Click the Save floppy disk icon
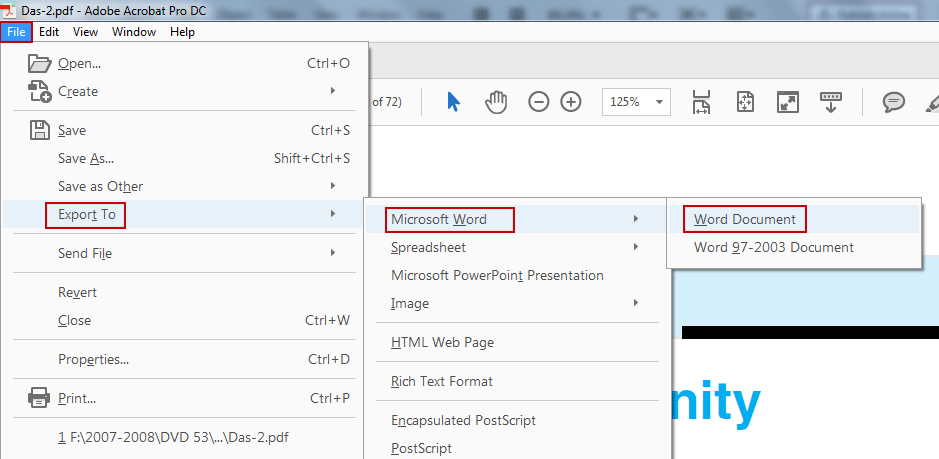This screenshot has height=459, width=939. click(40, 130)
